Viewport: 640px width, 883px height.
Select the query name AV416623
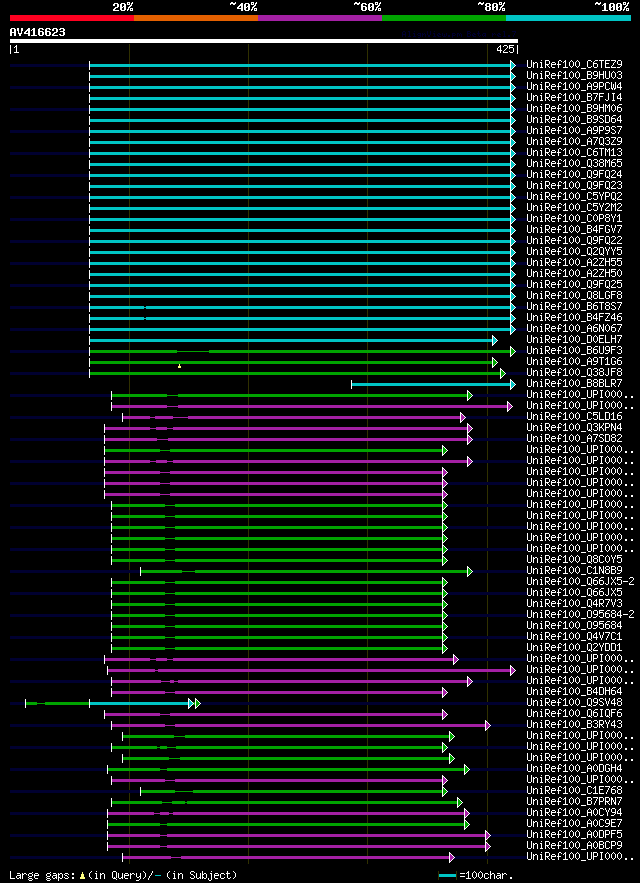point(38,32)
